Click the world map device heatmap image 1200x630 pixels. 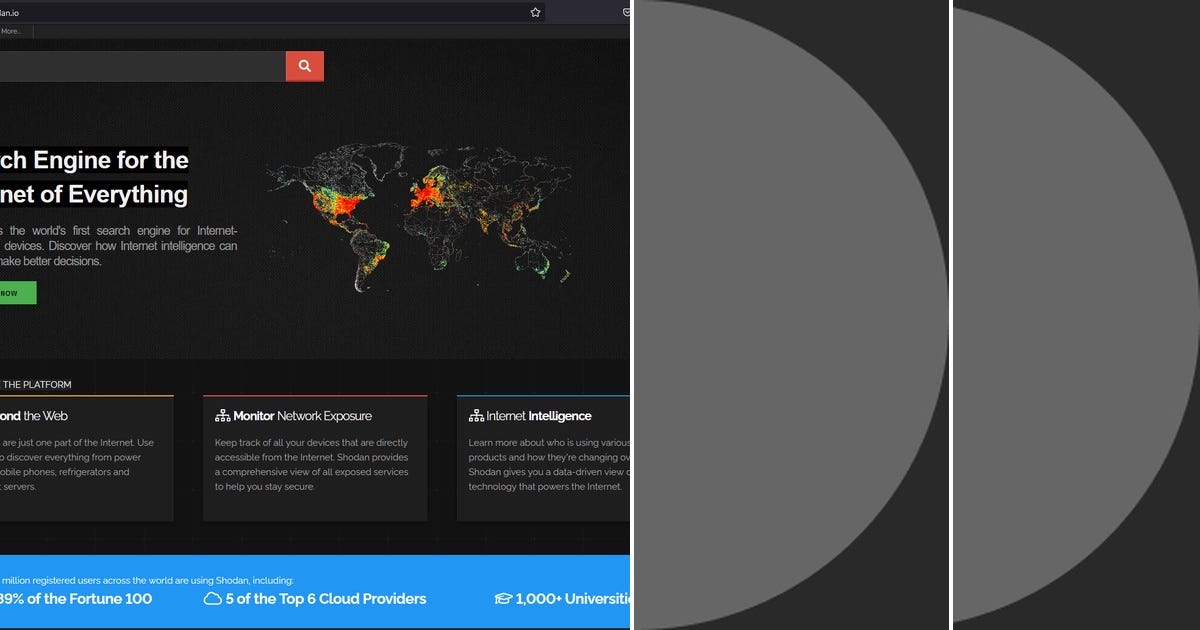click(420, 215)
